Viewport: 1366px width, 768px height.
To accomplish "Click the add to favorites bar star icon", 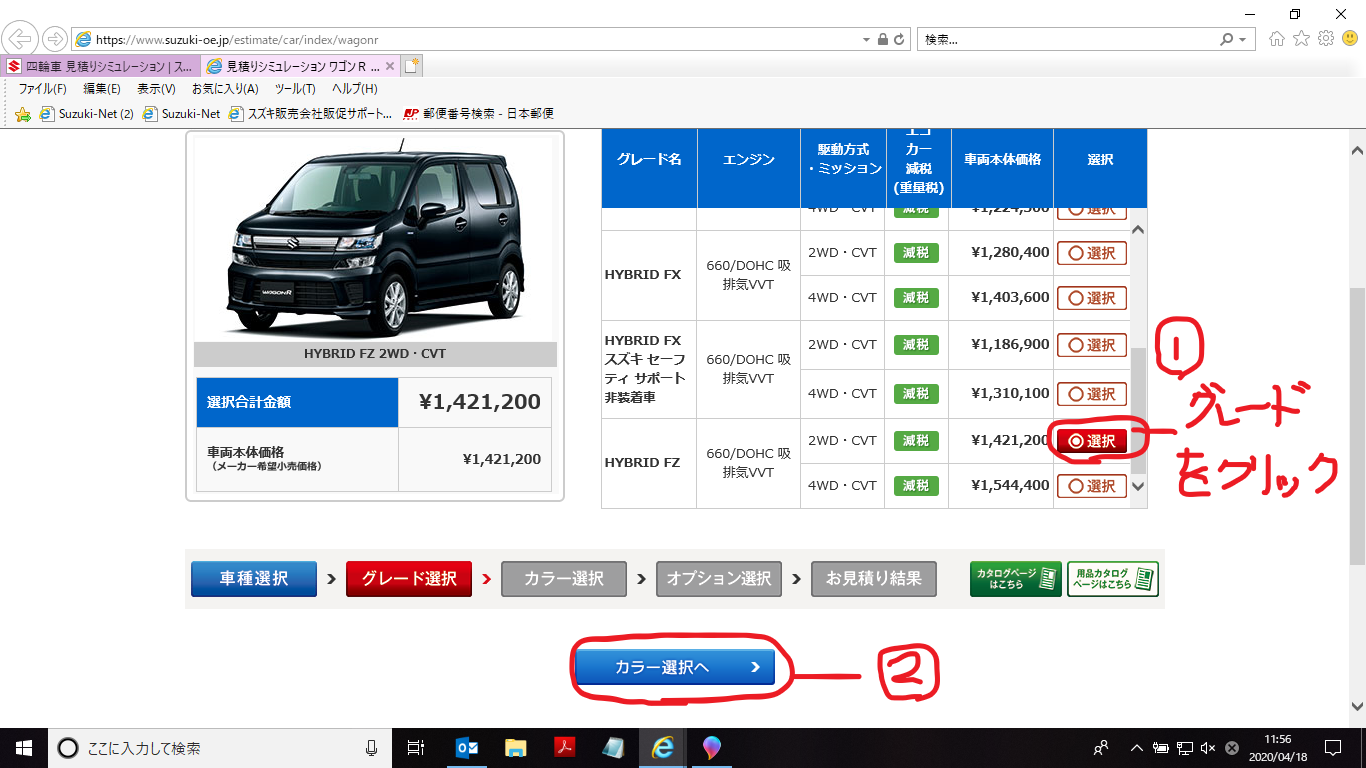I will [23, 114].
